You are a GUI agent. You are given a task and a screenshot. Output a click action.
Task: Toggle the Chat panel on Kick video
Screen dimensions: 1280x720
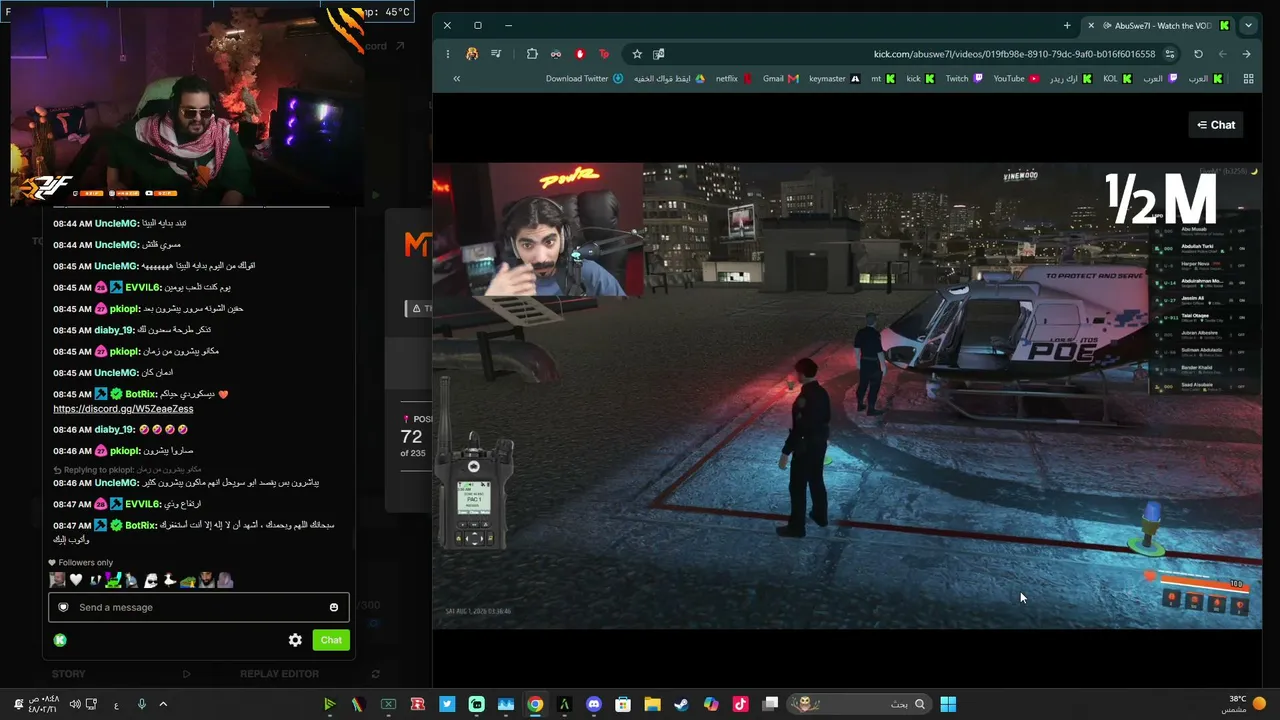point(1216,125)
